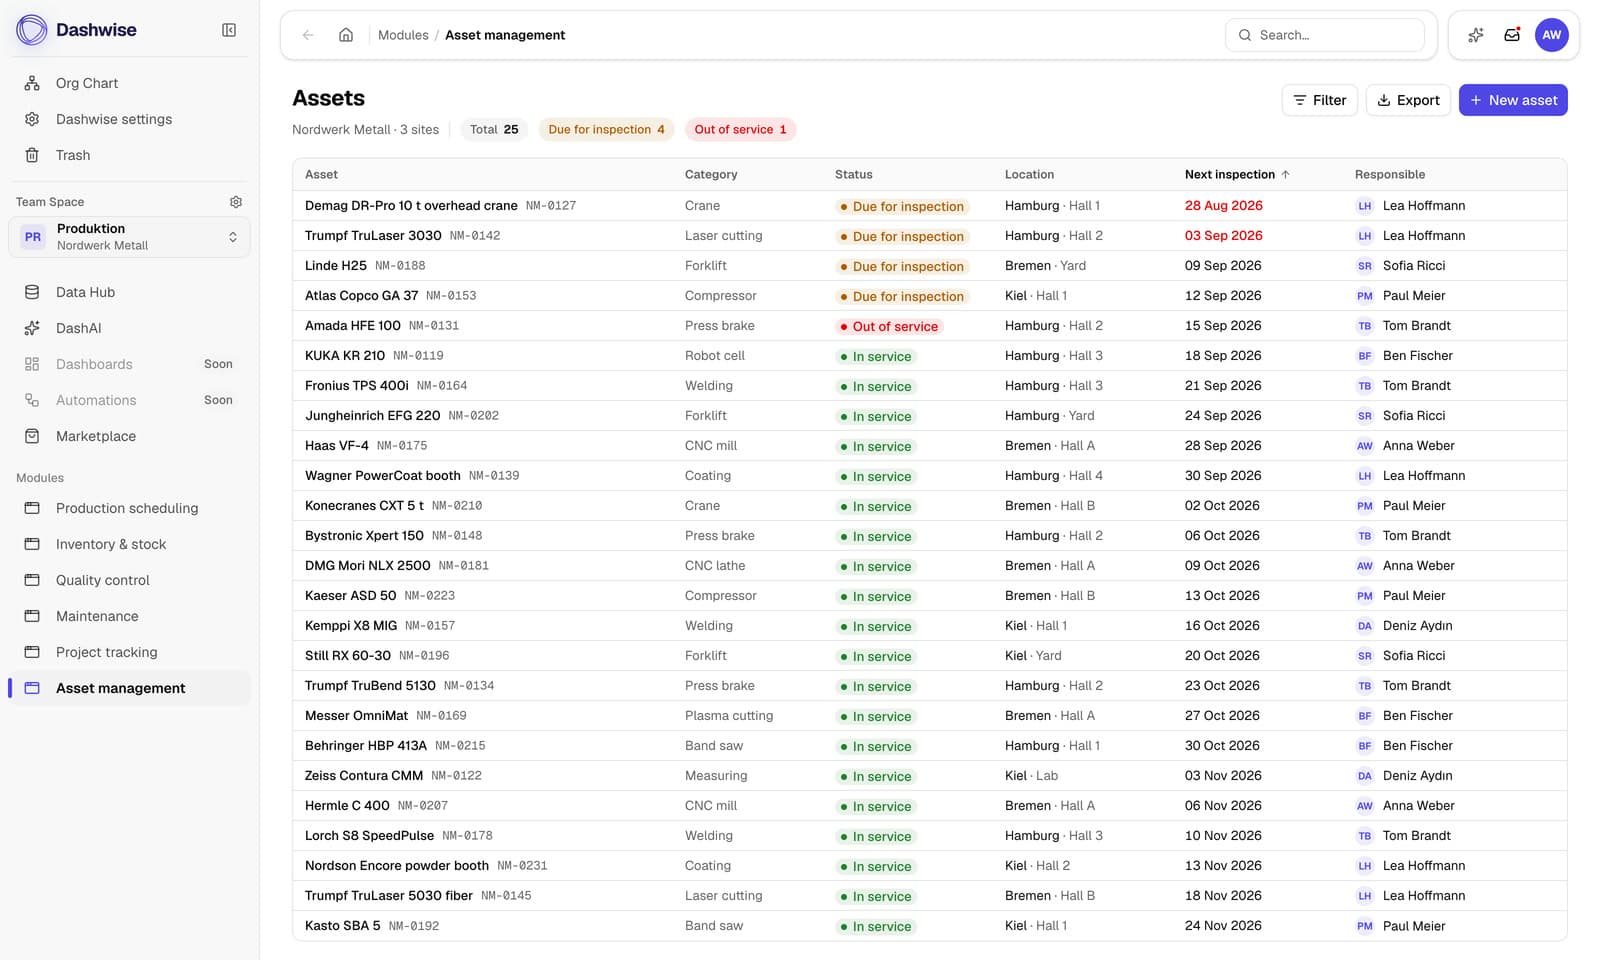Image resolution: width=1600 pixels, height=960 pixels.
Task: Click Plasma cutting category cell
Action: 729,715
